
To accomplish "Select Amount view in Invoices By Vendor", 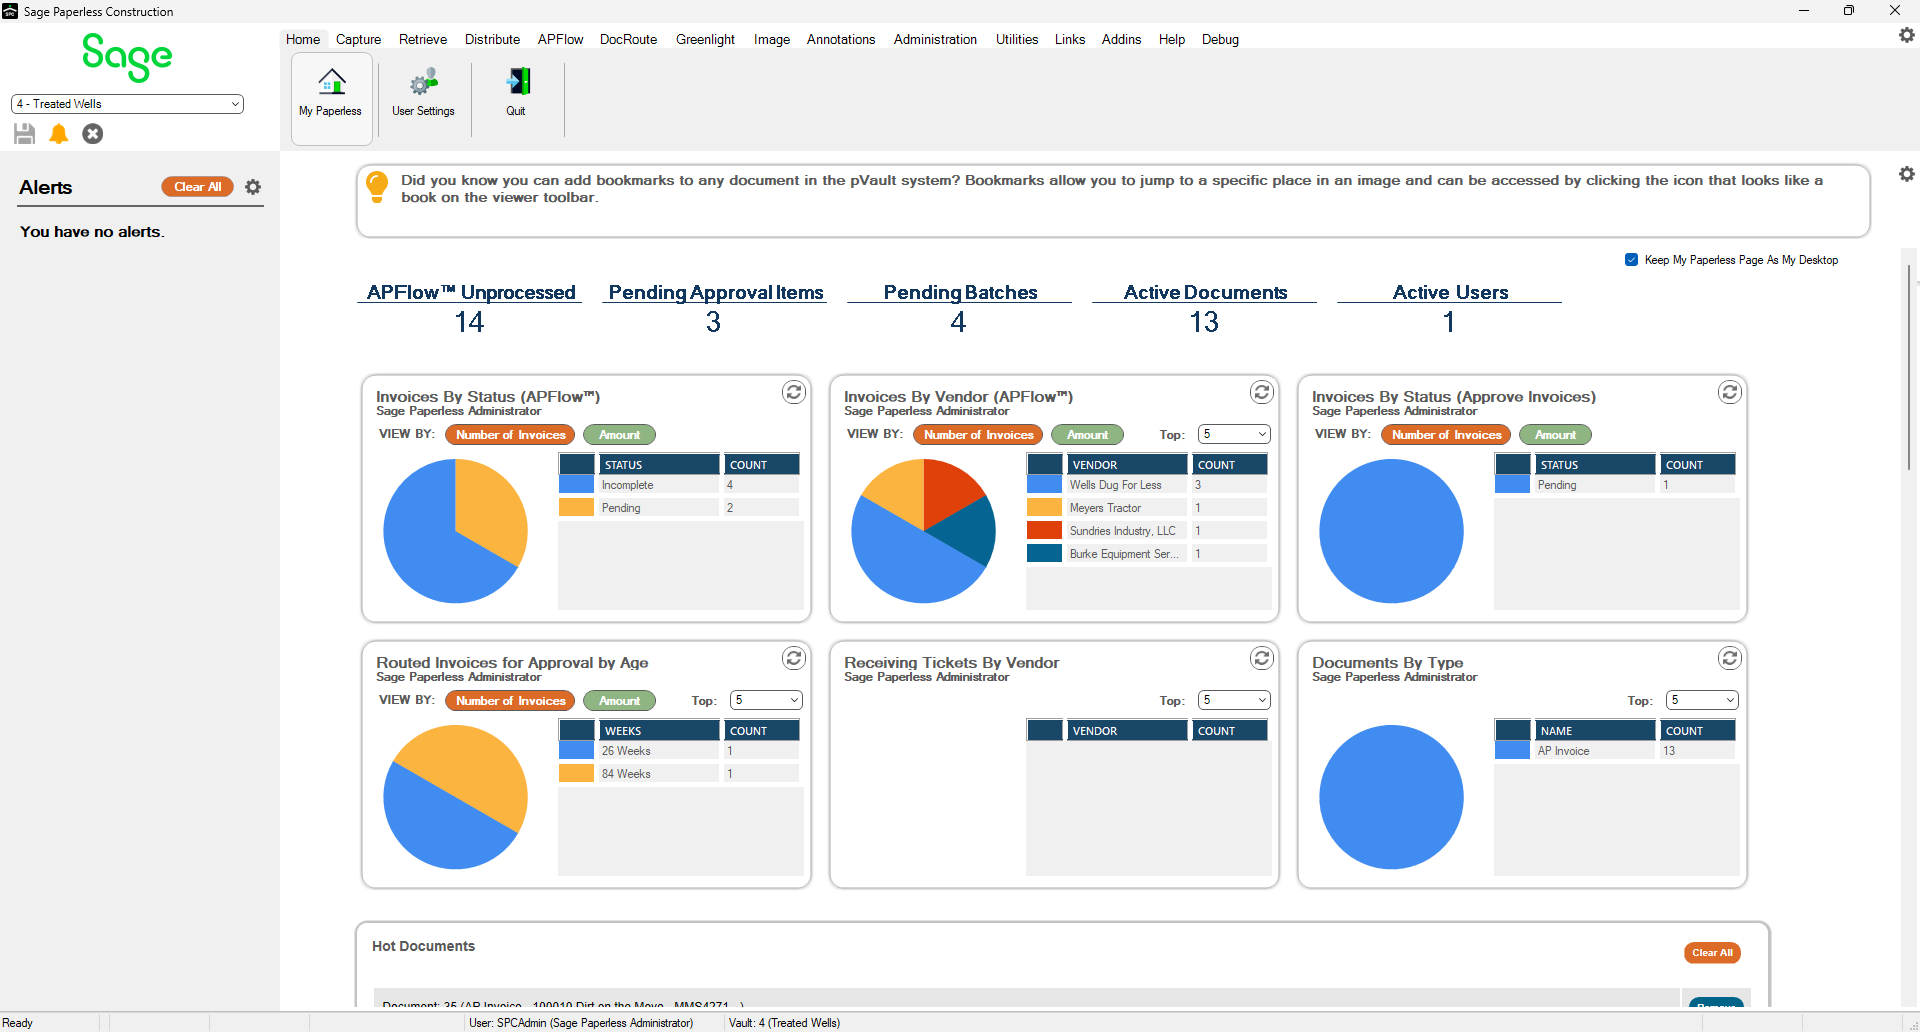I will click(1088, 435).
